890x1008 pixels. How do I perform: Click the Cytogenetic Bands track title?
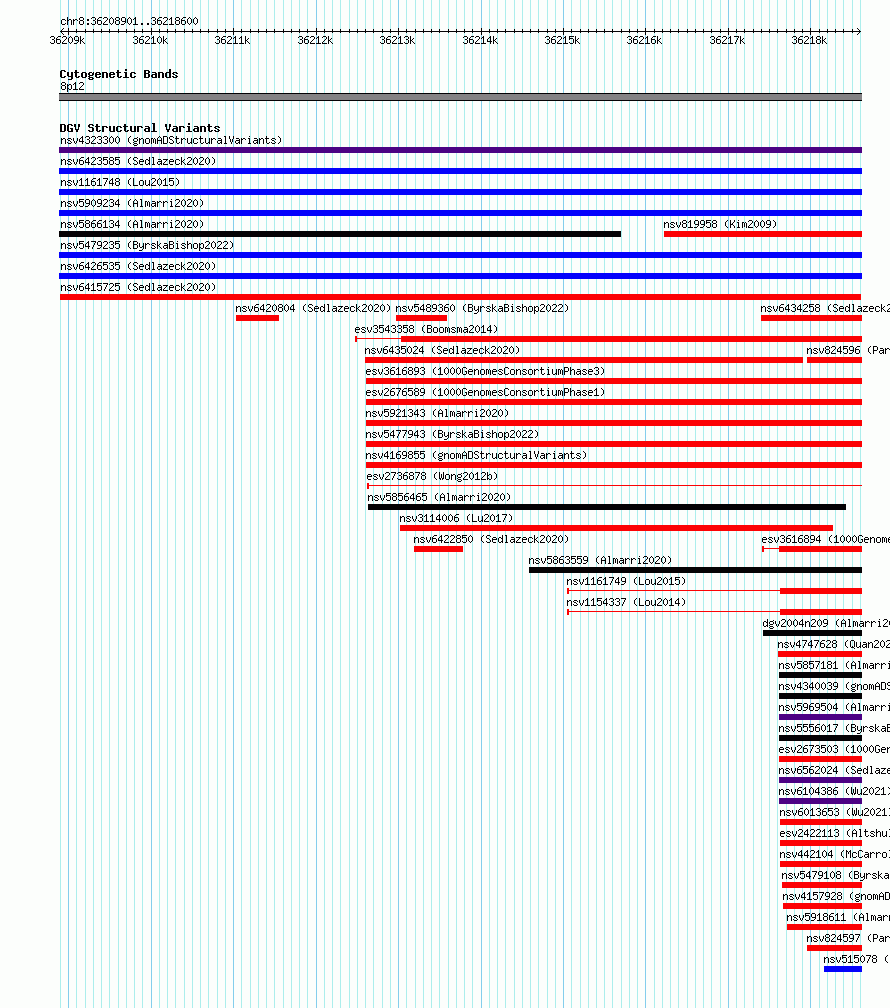point(119,74)
